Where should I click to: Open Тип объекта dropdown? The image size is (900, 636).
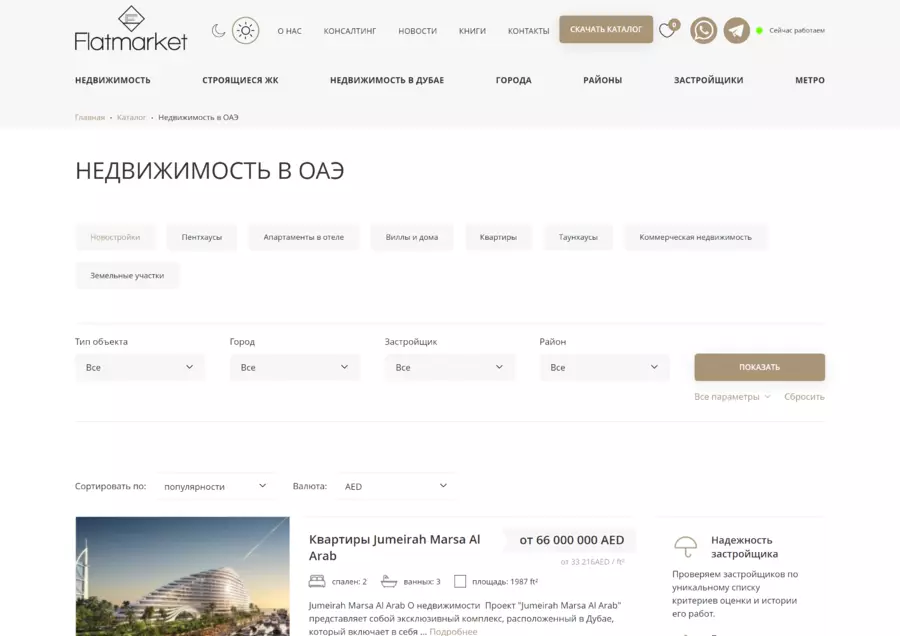[x=139, y=367]
